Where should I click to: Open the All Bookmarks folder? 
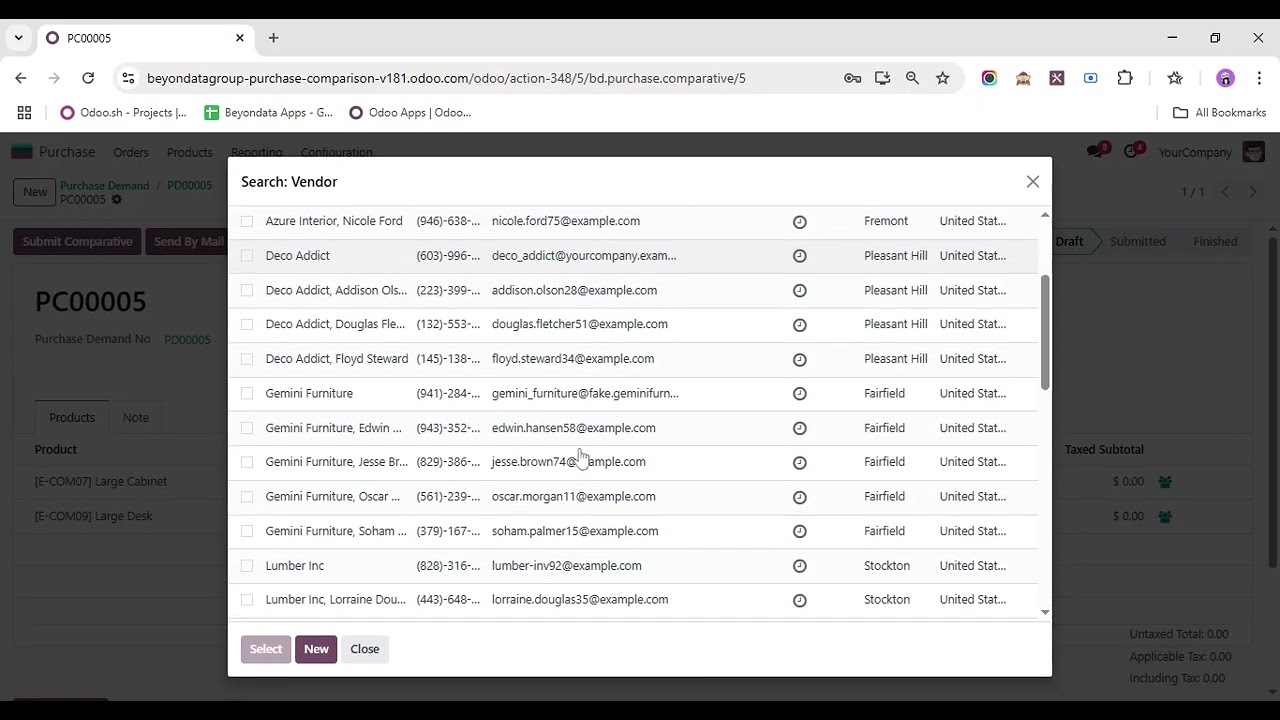point(1219,113)
